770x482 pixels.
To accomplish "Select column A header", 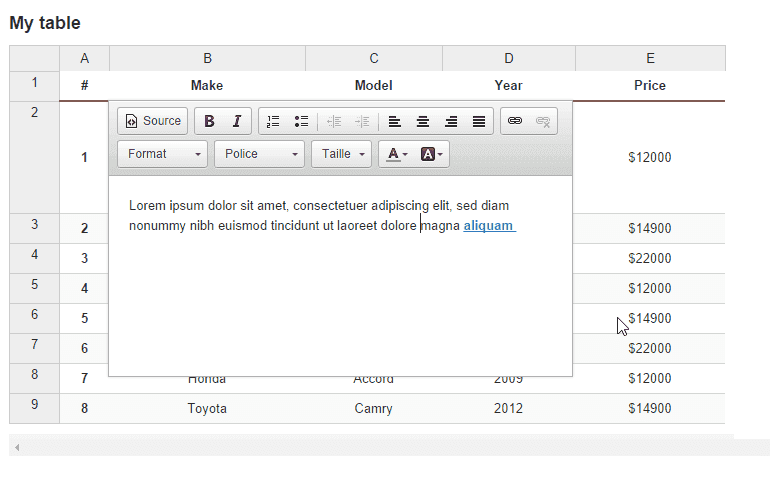I will click(x=84, y=58).
